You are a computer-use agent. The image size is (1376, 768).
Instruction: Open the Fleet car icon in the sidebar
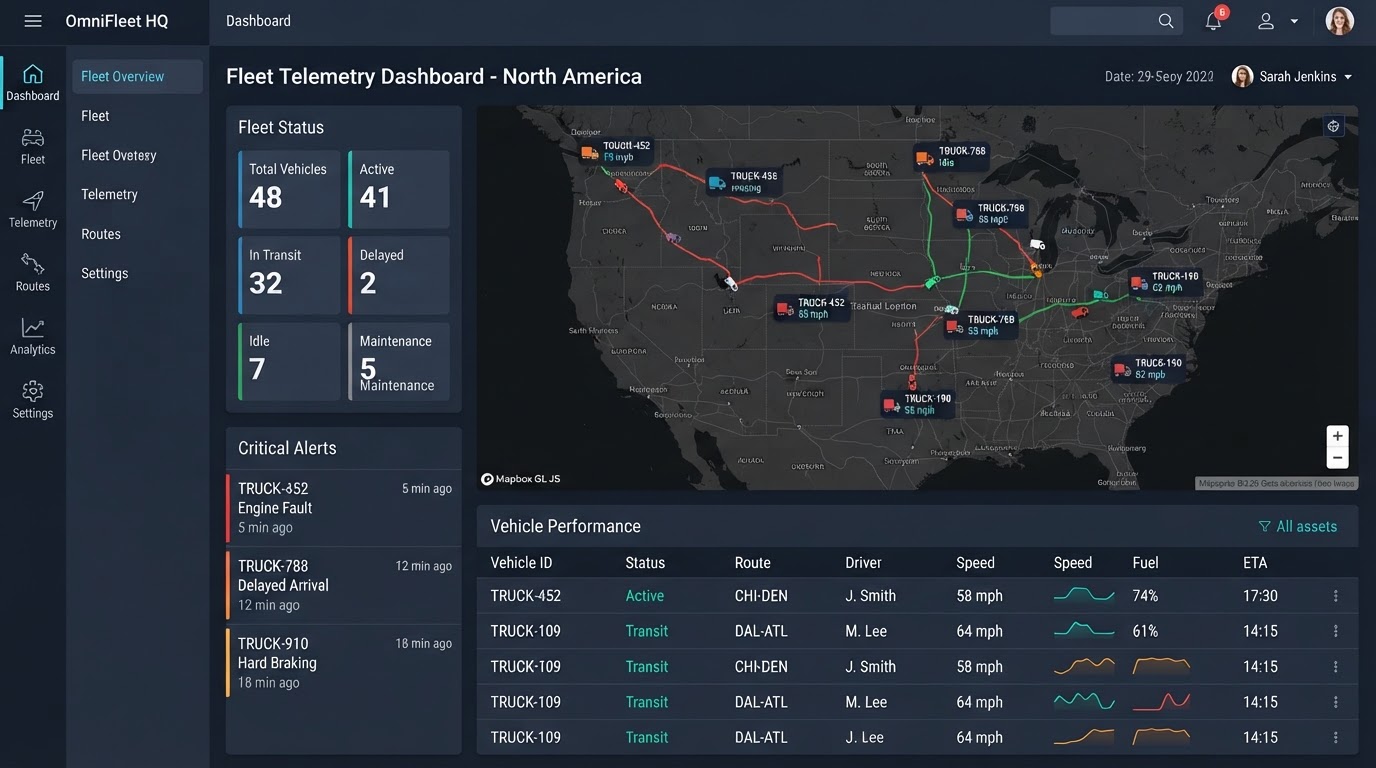click(x=33, y=146)
